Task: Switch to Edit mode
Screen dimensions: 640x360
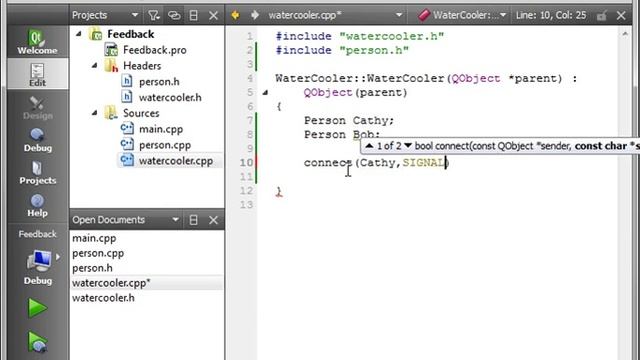Action: [x=37, y=74]
